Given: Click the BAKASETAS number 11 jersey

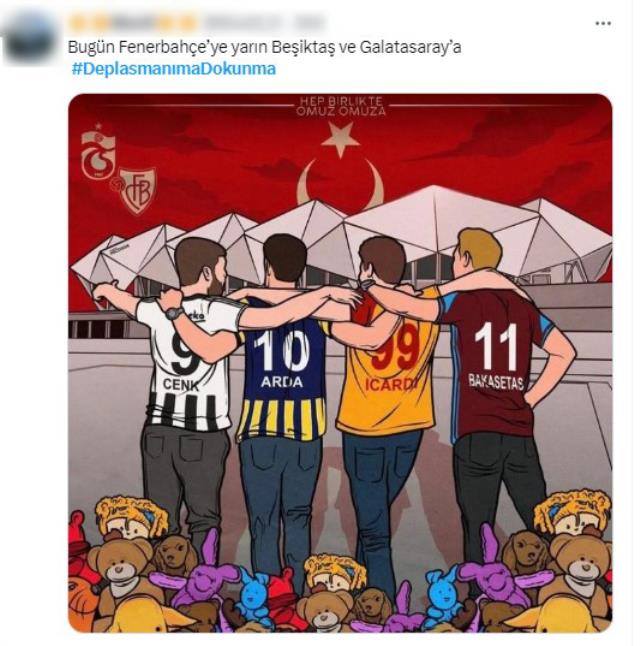Looking at the screenshot, I should coord(497,365).
